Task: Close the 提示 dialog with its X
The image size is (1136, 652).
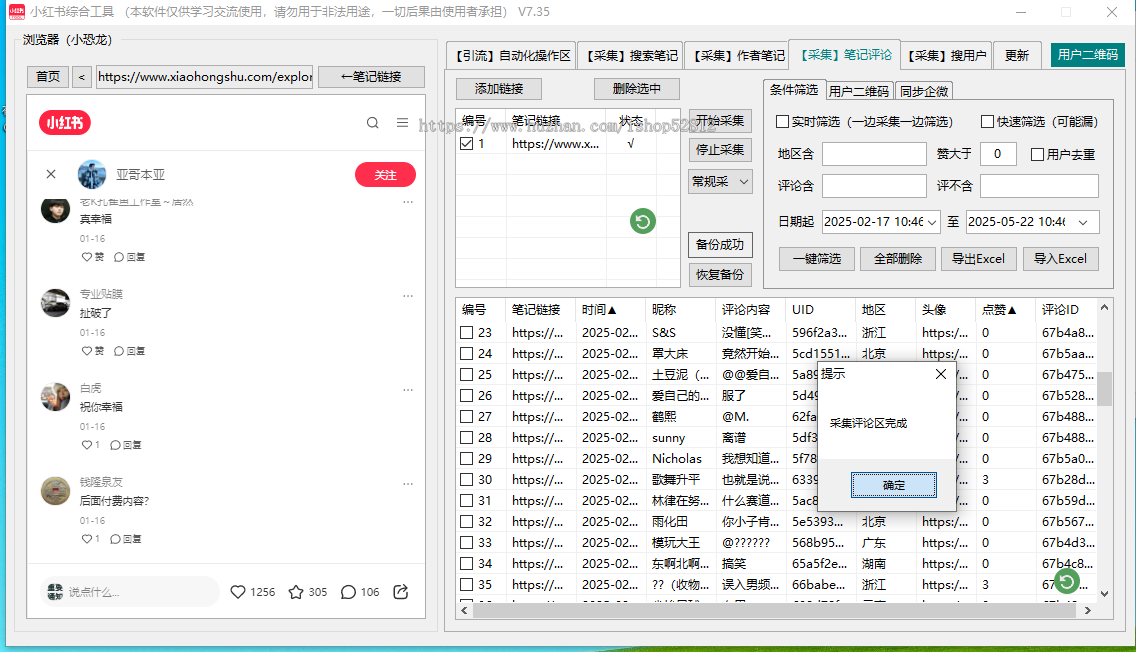Action: pos(940,374)
